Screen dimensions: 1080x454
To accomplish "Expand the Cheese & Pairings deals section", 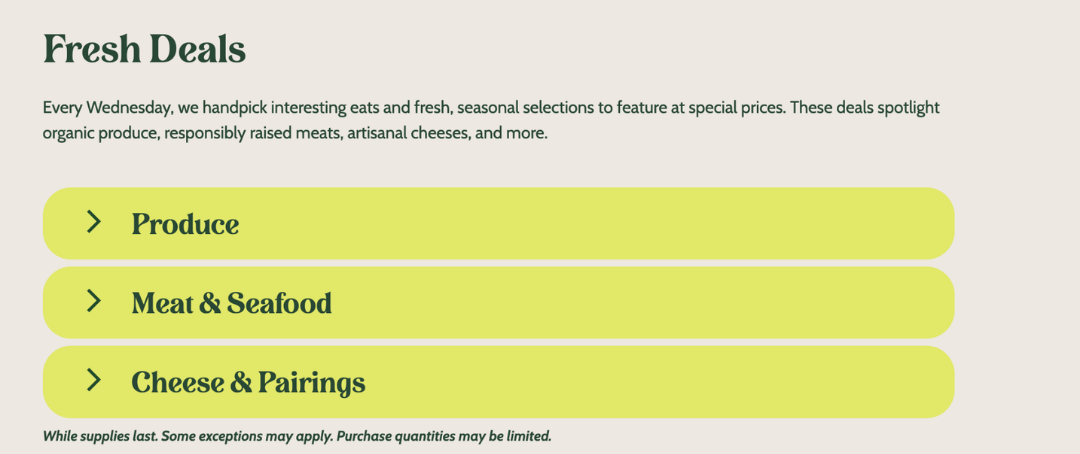I will click(x=499, y=382).
